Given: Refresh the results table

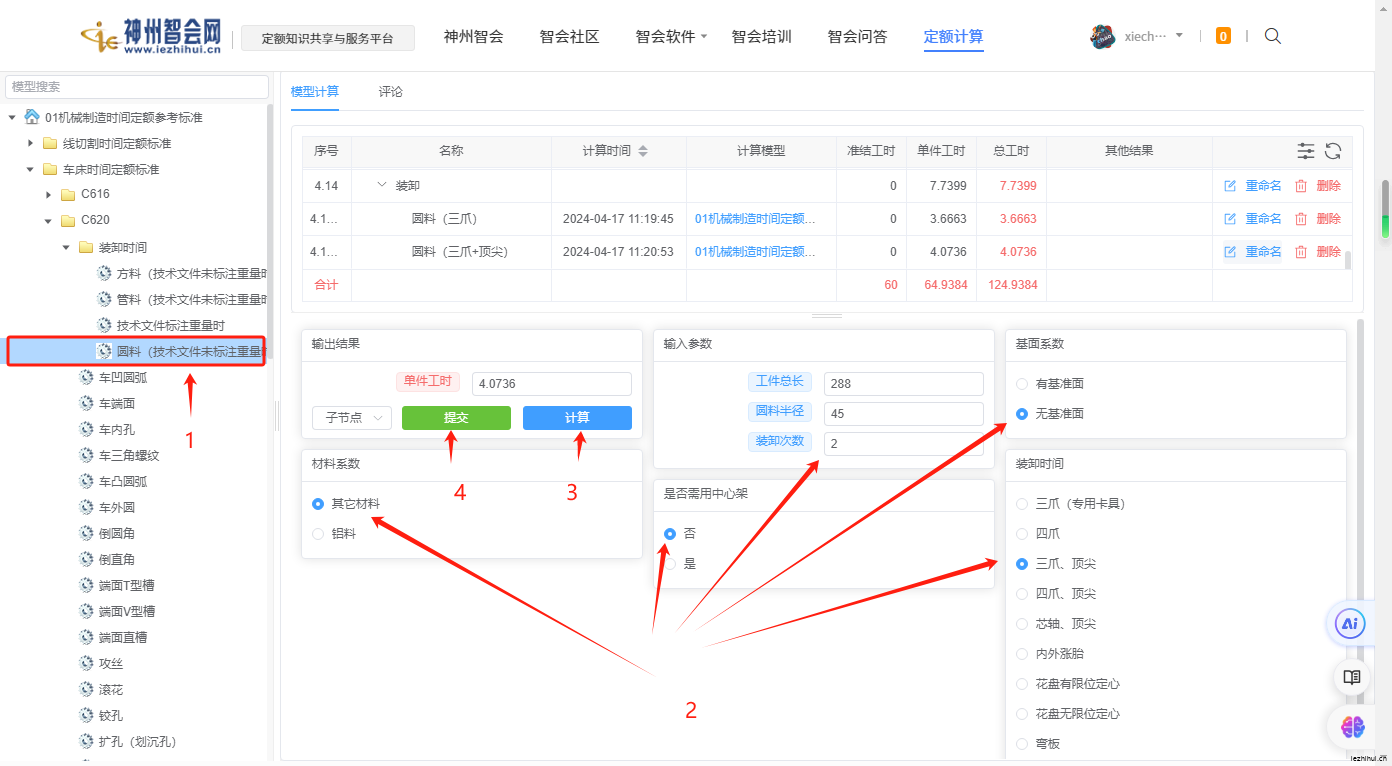Looking at the screenshot, I should point(1333,151).
